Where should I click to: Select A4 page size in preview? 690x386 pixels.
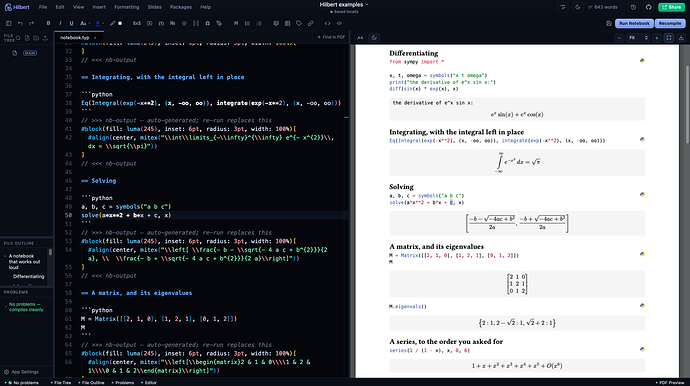(360, 38)
